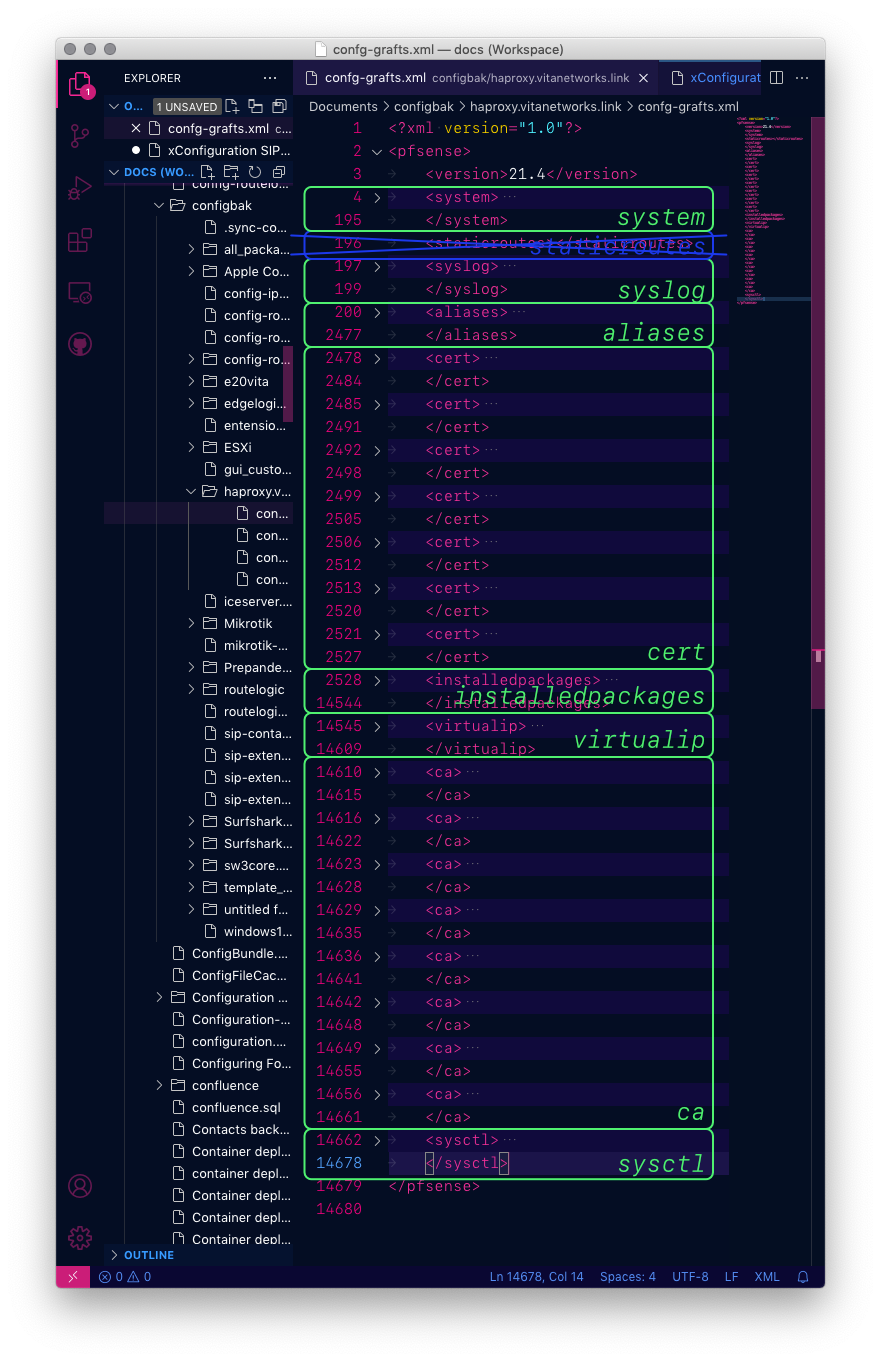
Task: Split the editor to the right
Action: pos(776,78)
